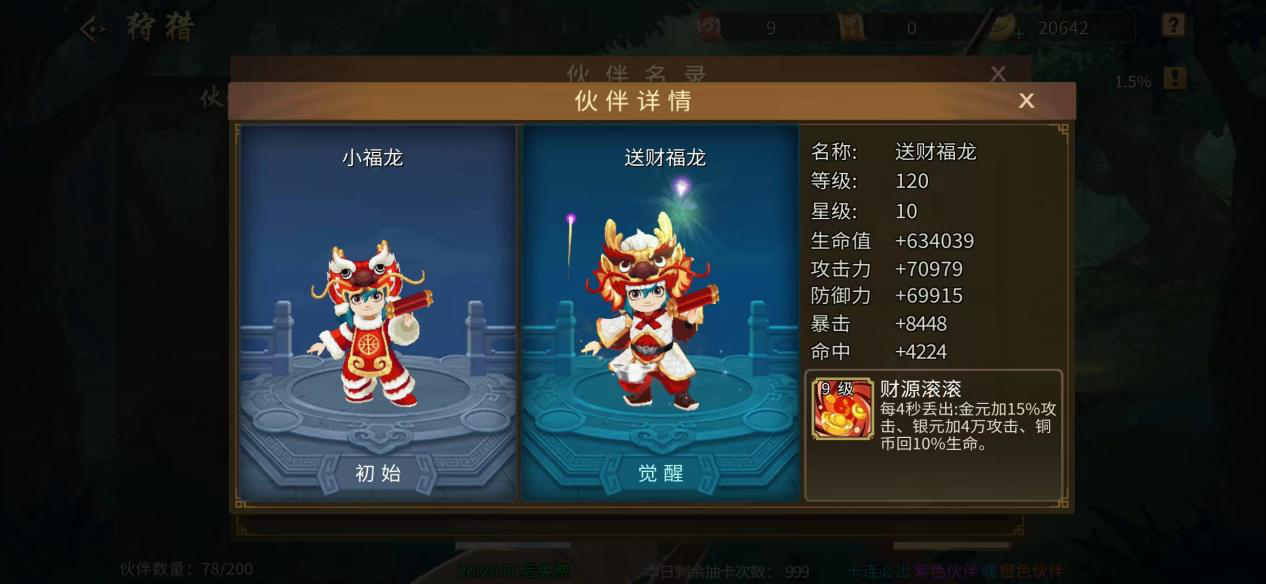Tap the gold ingot currency icon
This screenshot has width=1266, height=584.
tap(1003, 28)
